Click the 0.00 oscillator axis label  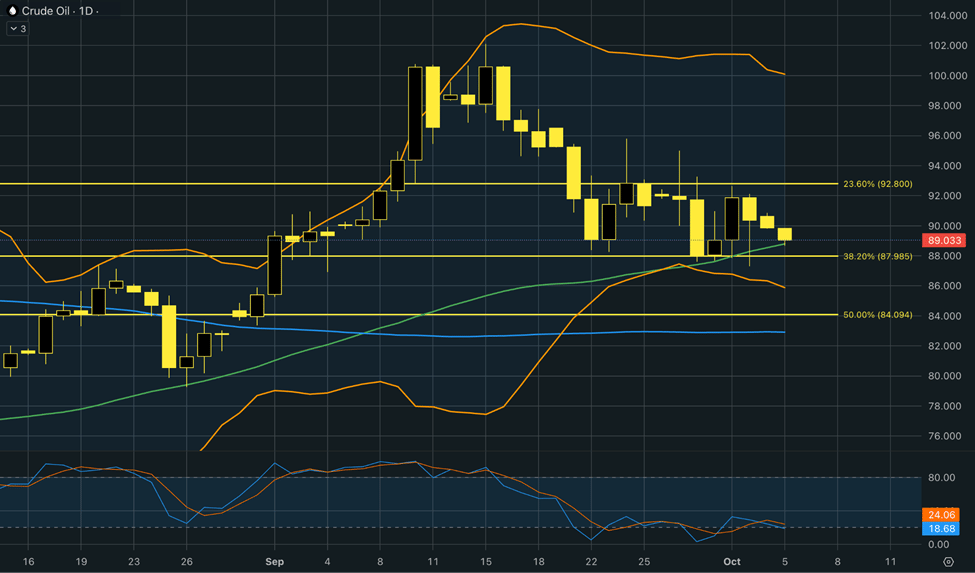(938, 544)
